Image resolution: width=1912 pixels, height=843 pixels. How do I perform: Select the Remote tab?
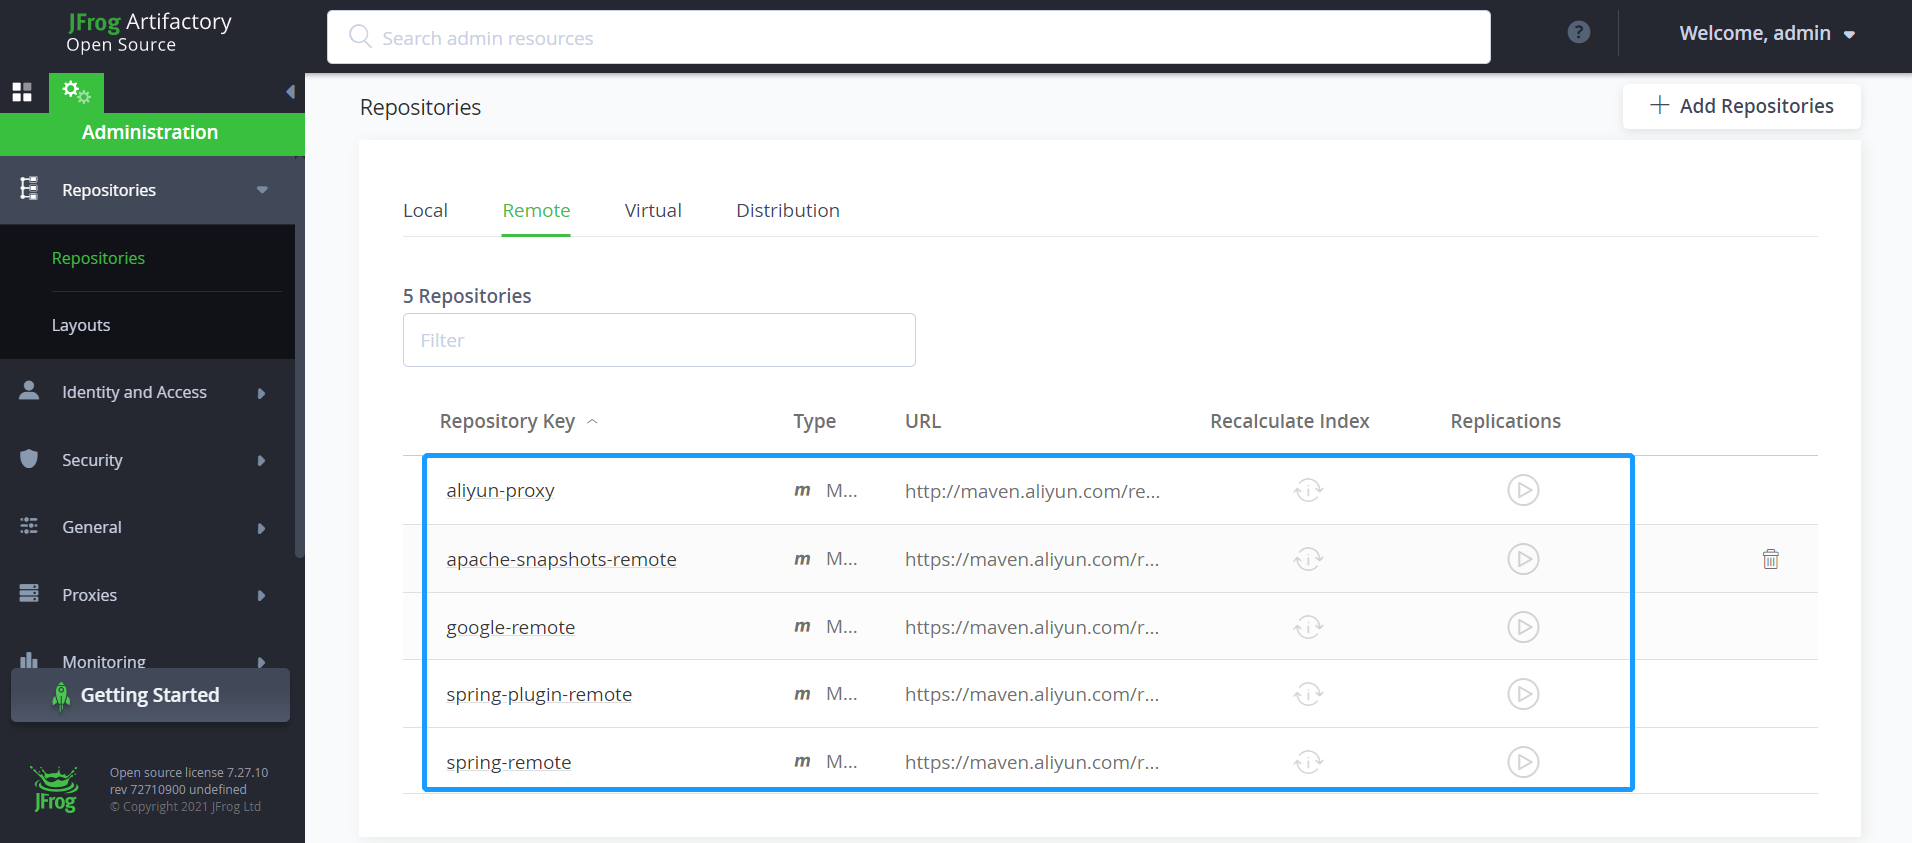click(536, 210)
